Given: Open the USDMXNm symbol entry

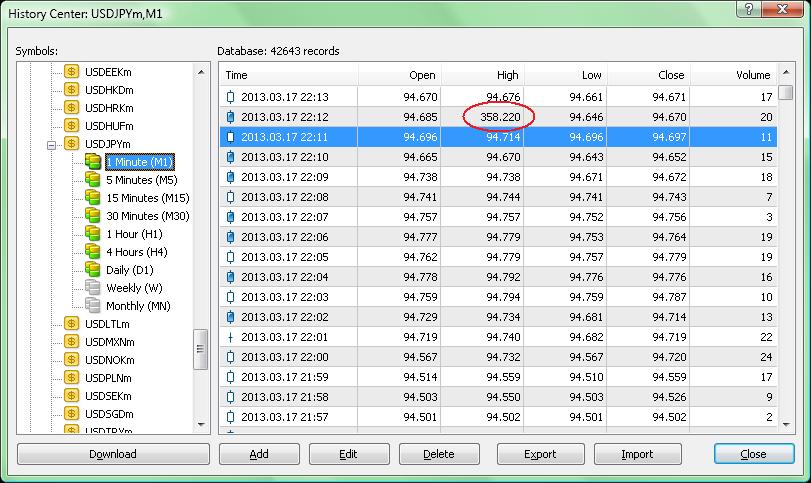Looking at the screenshot, I should (x=109, y=342).
